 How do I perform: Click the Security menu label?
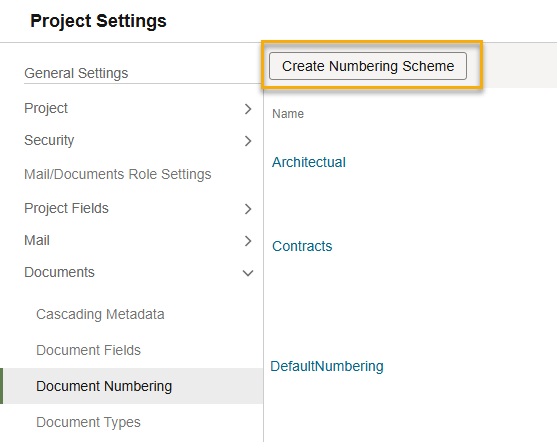[x=49, y=140]
